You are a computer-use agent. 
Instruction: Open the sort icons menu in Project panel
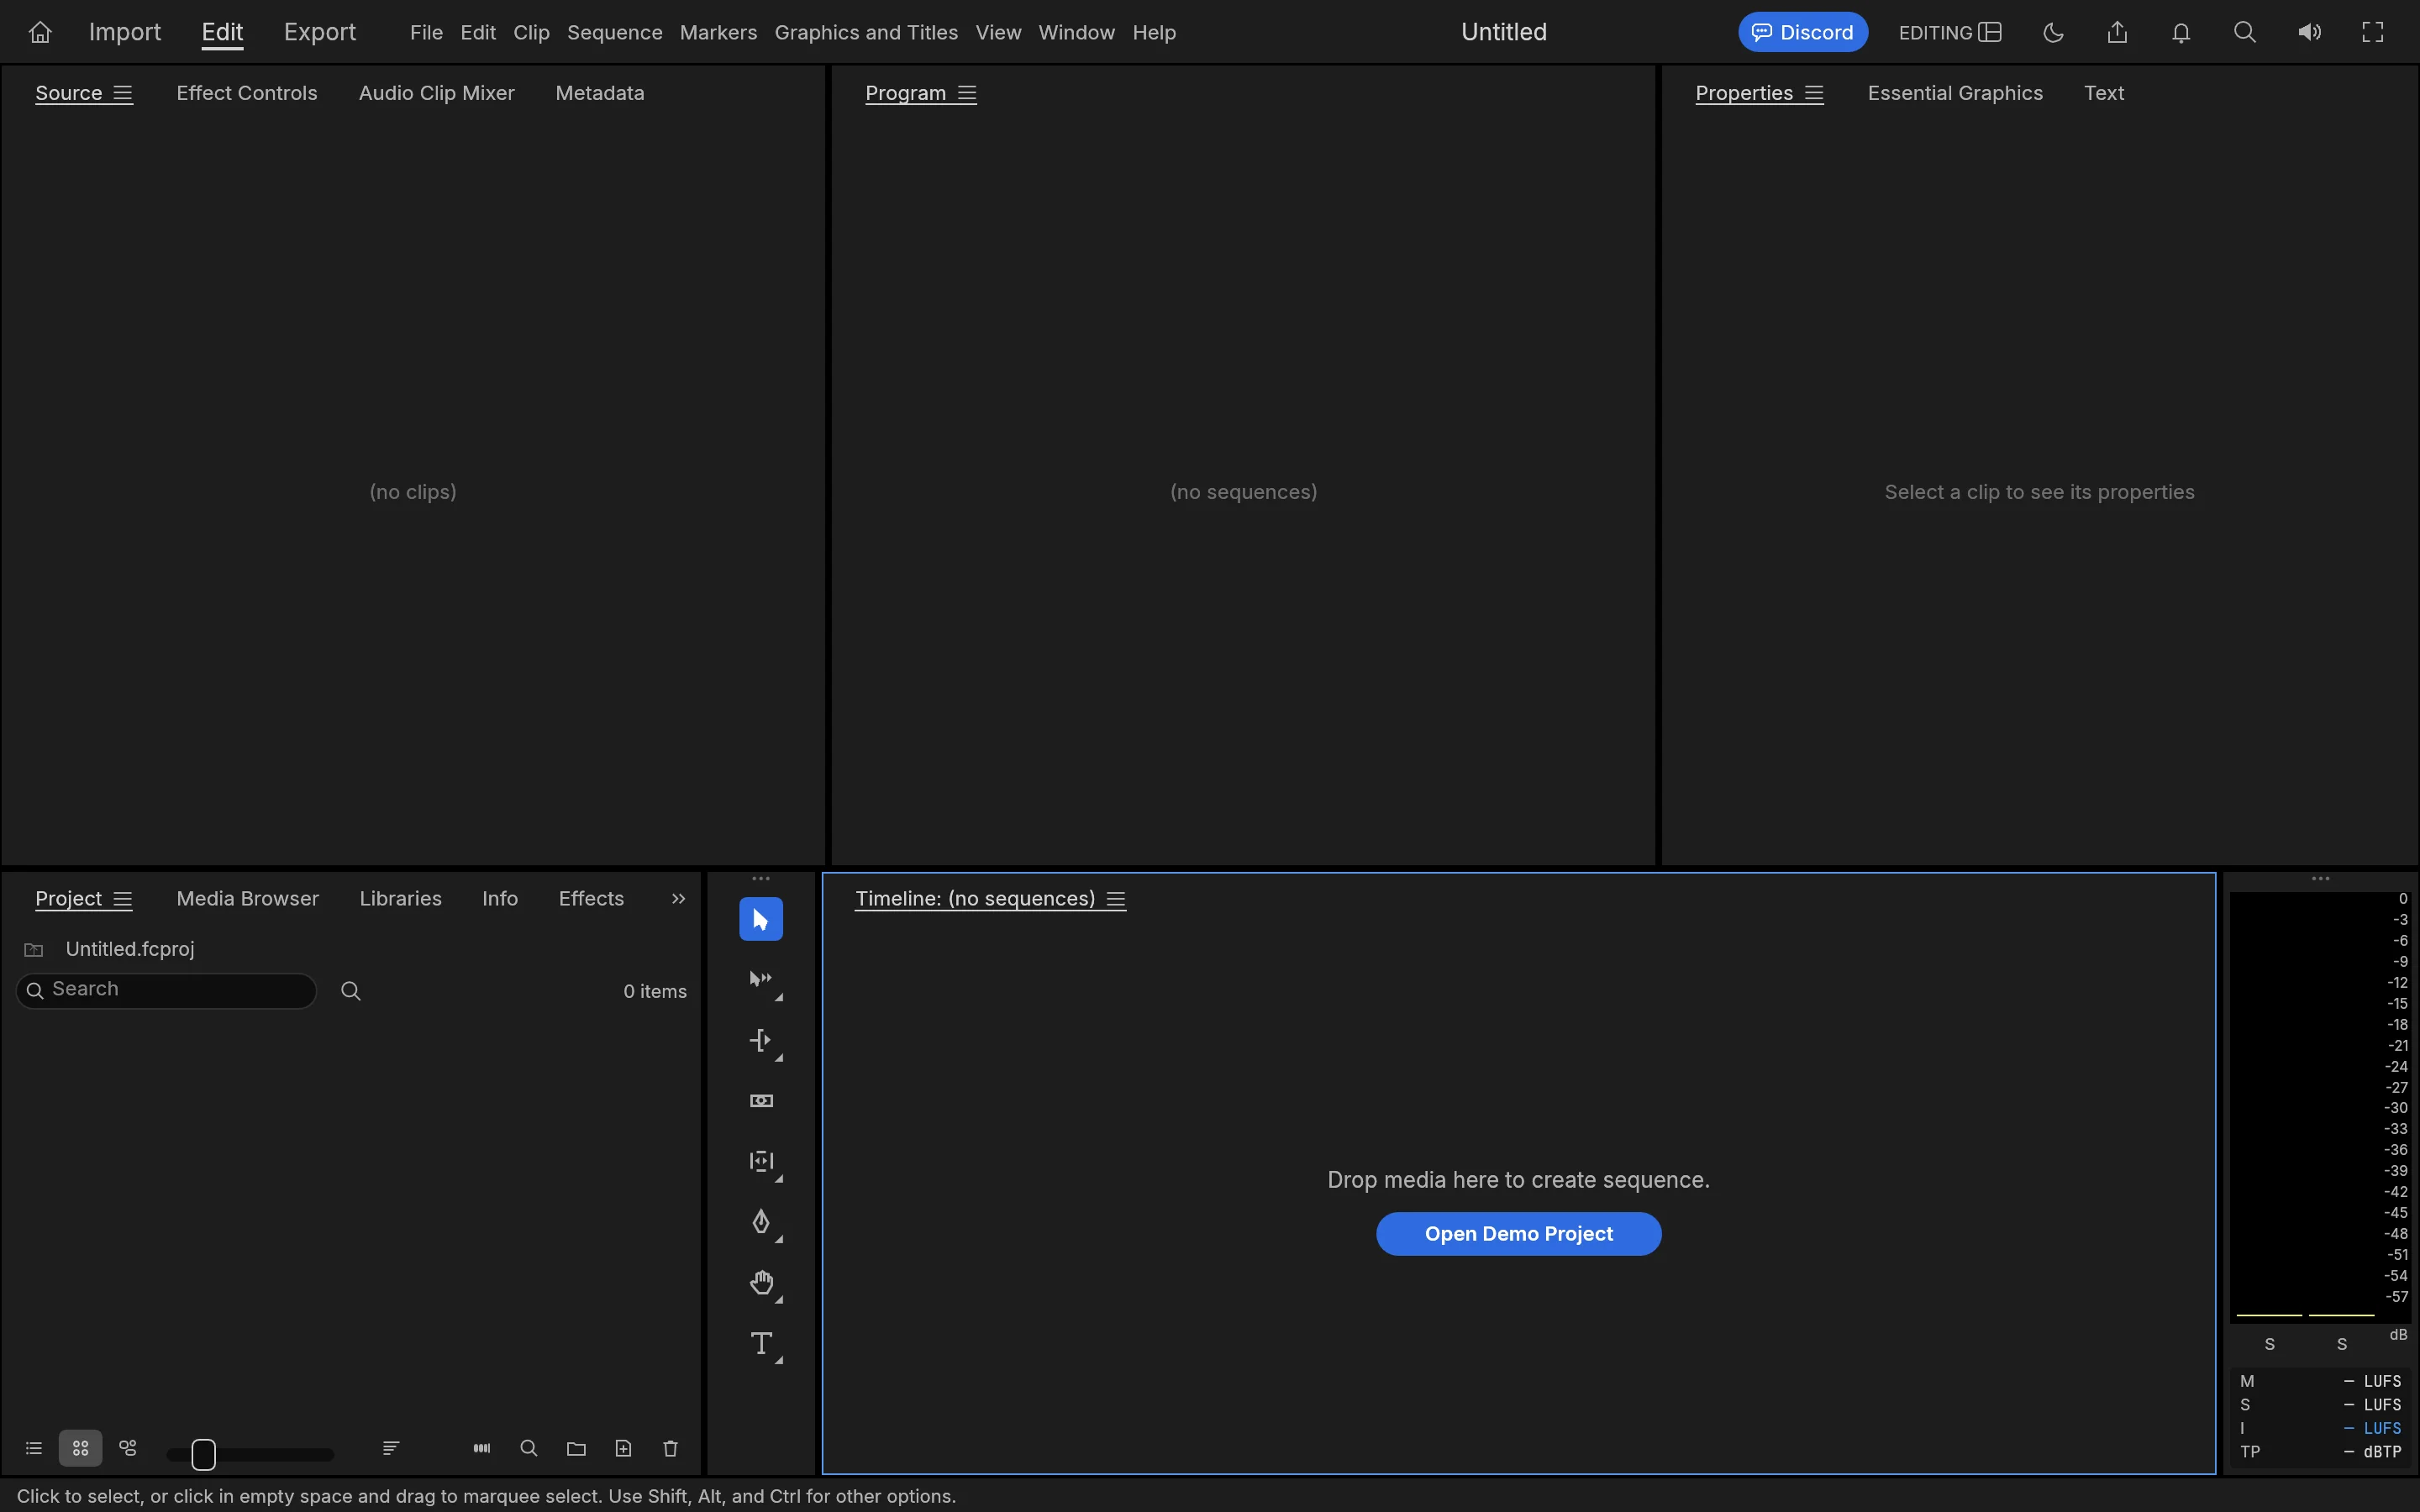(x=391, y=1448)
